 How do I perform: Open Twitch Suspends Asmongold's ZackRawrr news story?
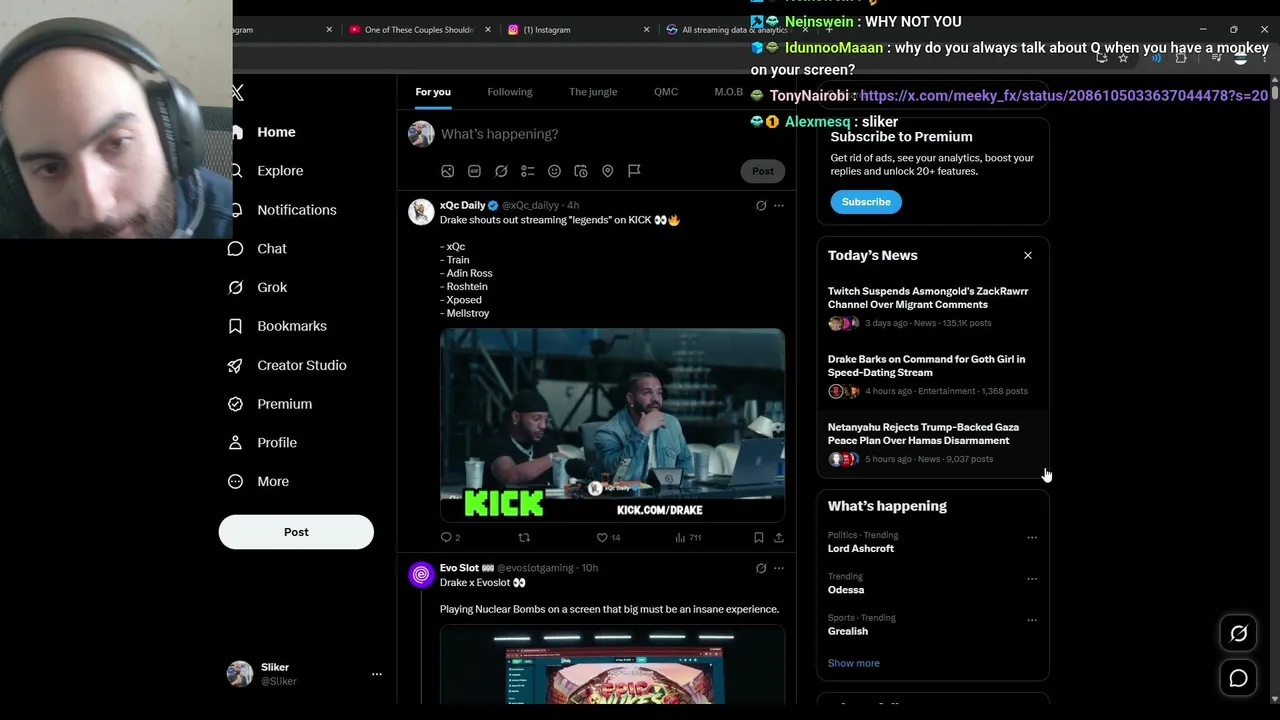(x=928, y=298)
